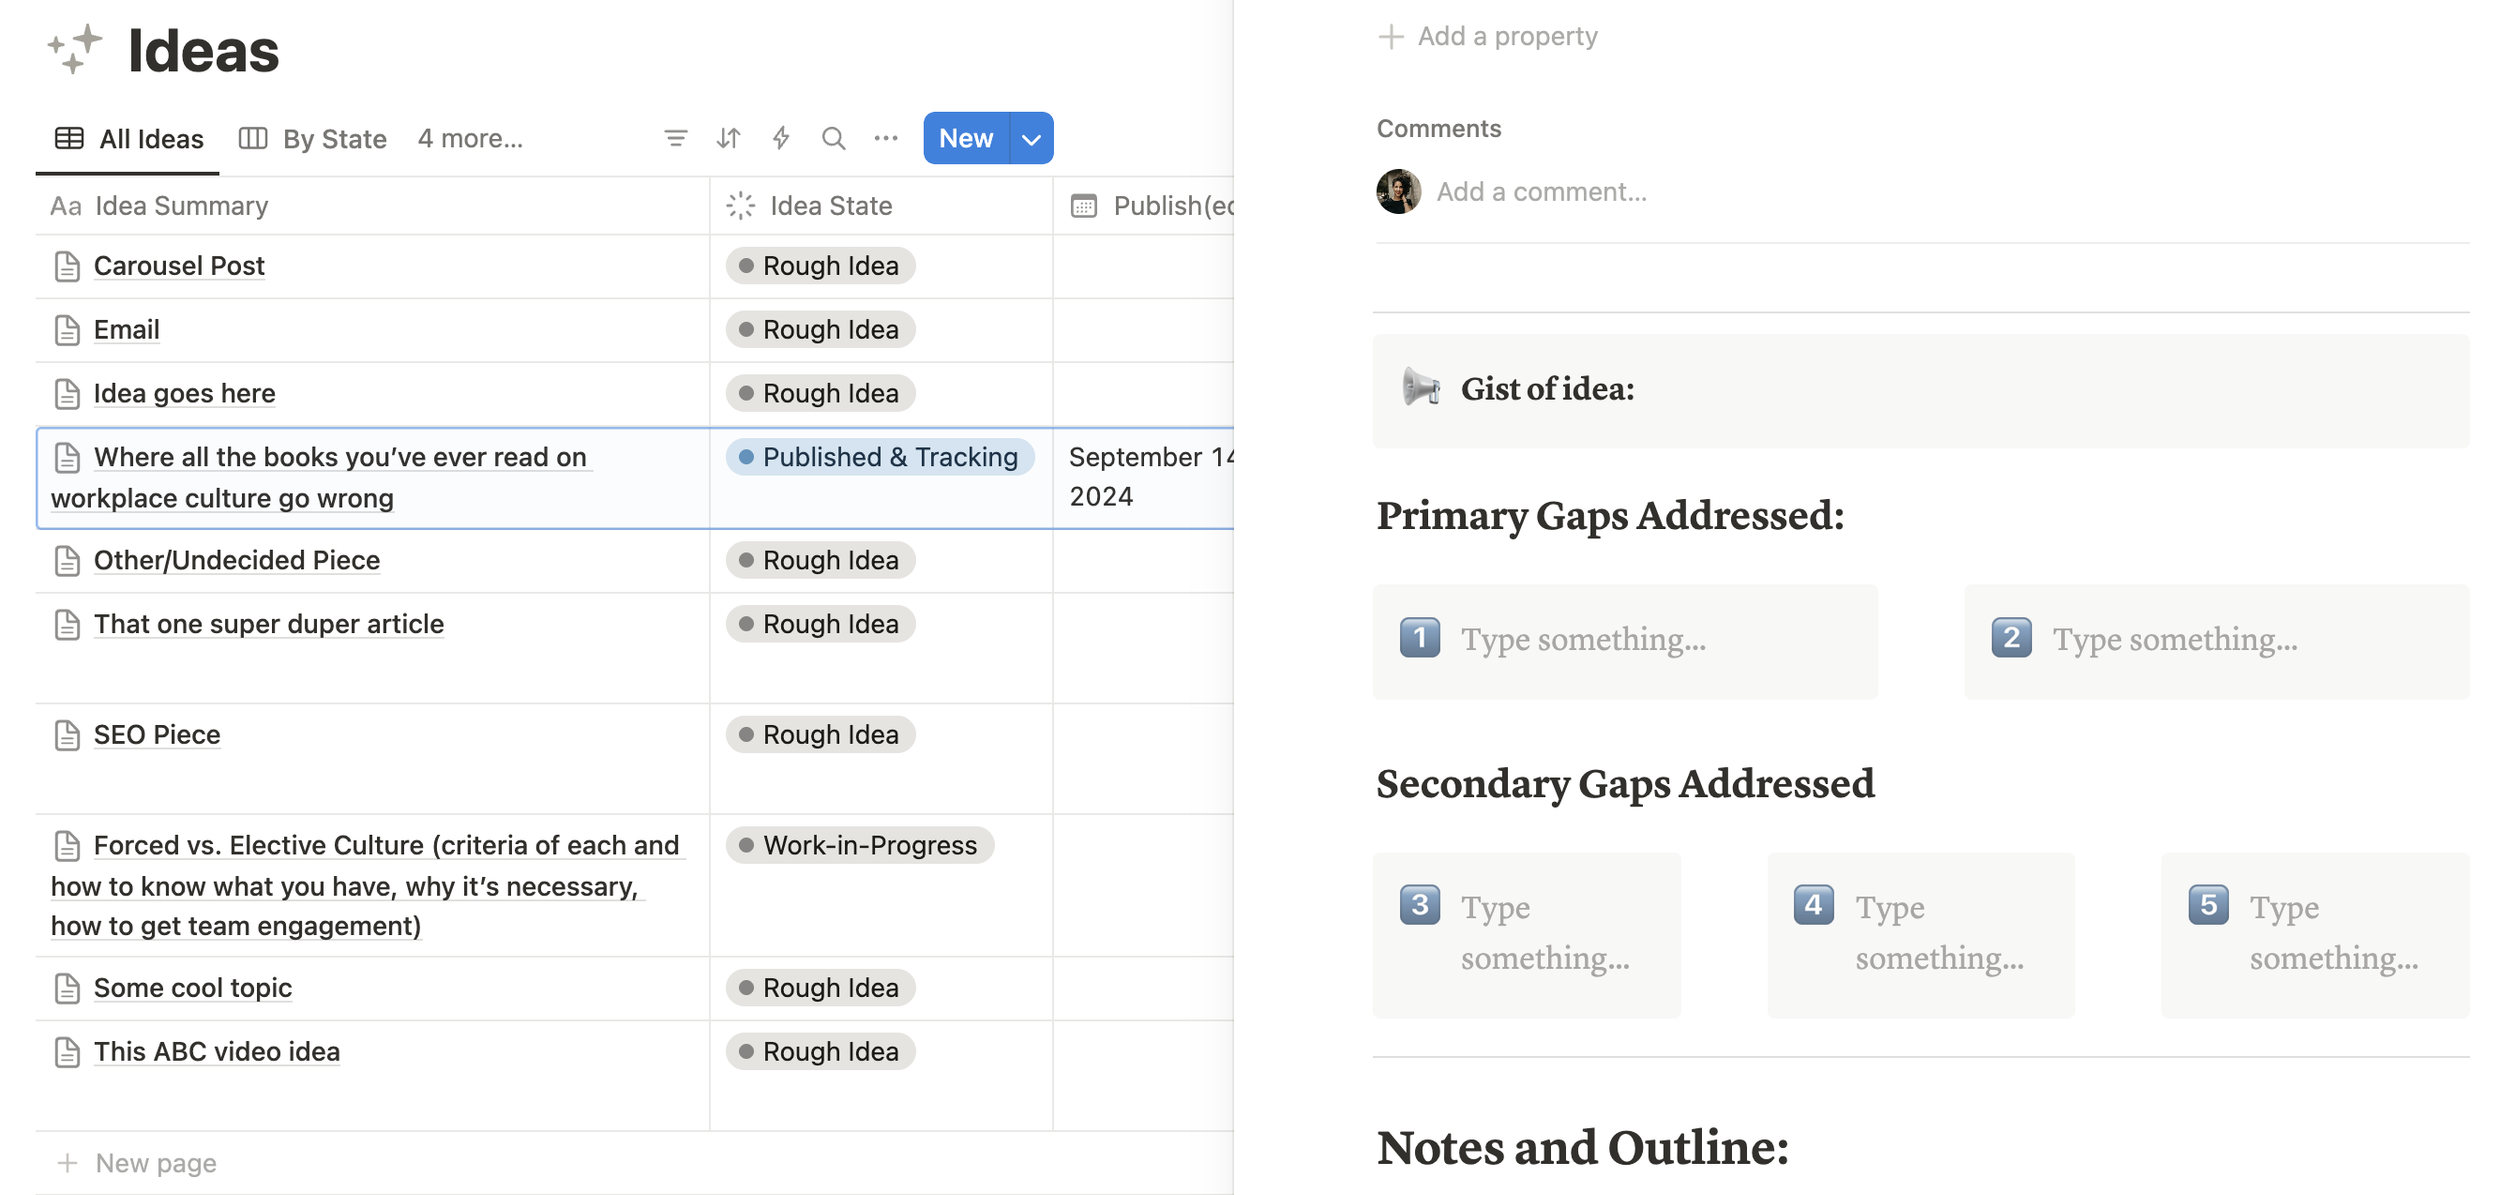Screen dimensions: 2500x1195
Task: Open the automations lightning bolt icon
Action: tap(781, 138)
